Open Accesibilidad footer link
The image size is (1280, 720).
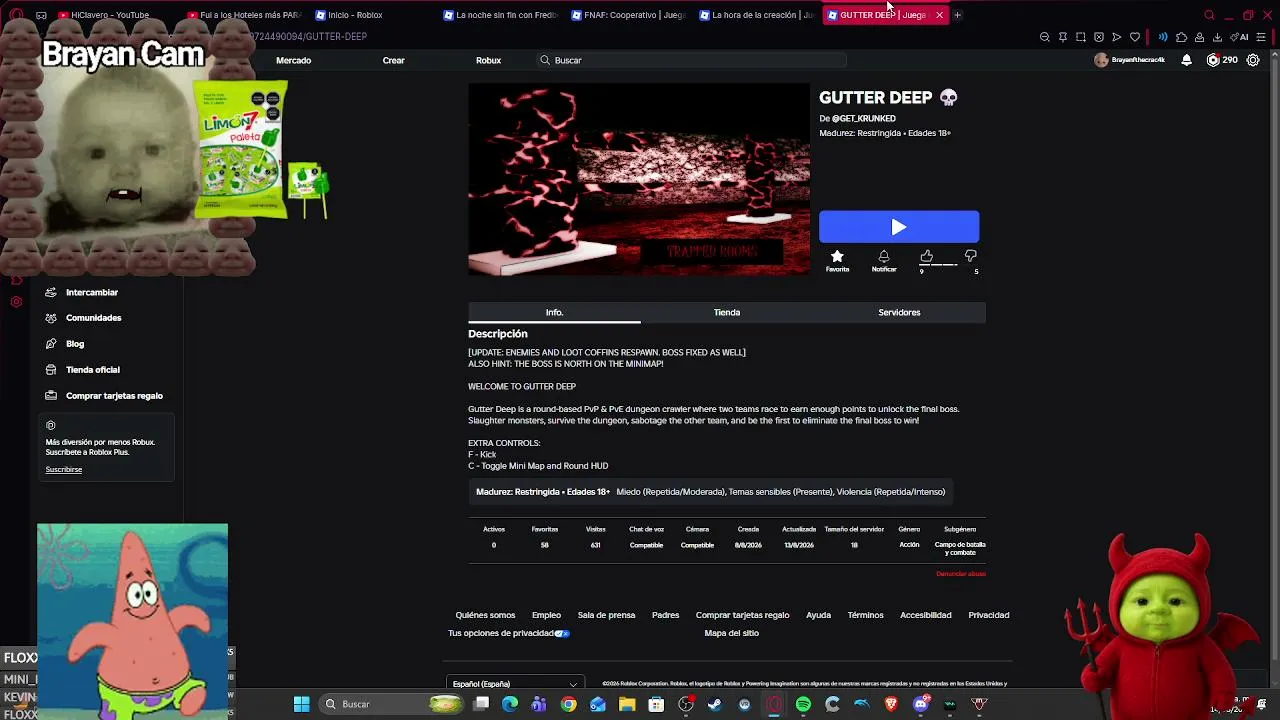tap(925, 615)
